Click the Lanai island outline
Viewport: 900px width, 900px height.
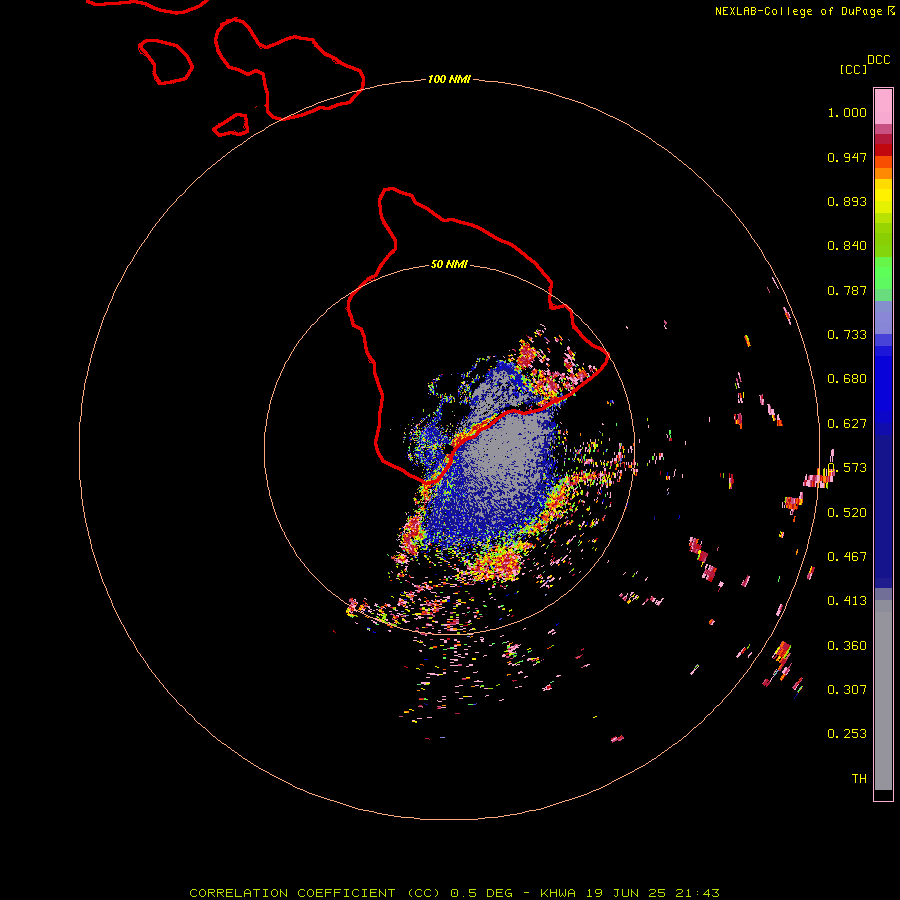click(x=165, y=61)
